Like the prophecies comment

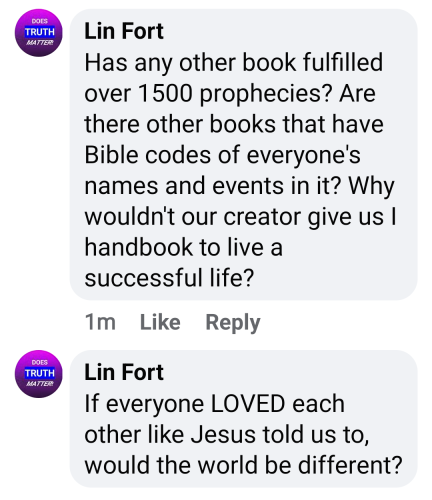160,322
